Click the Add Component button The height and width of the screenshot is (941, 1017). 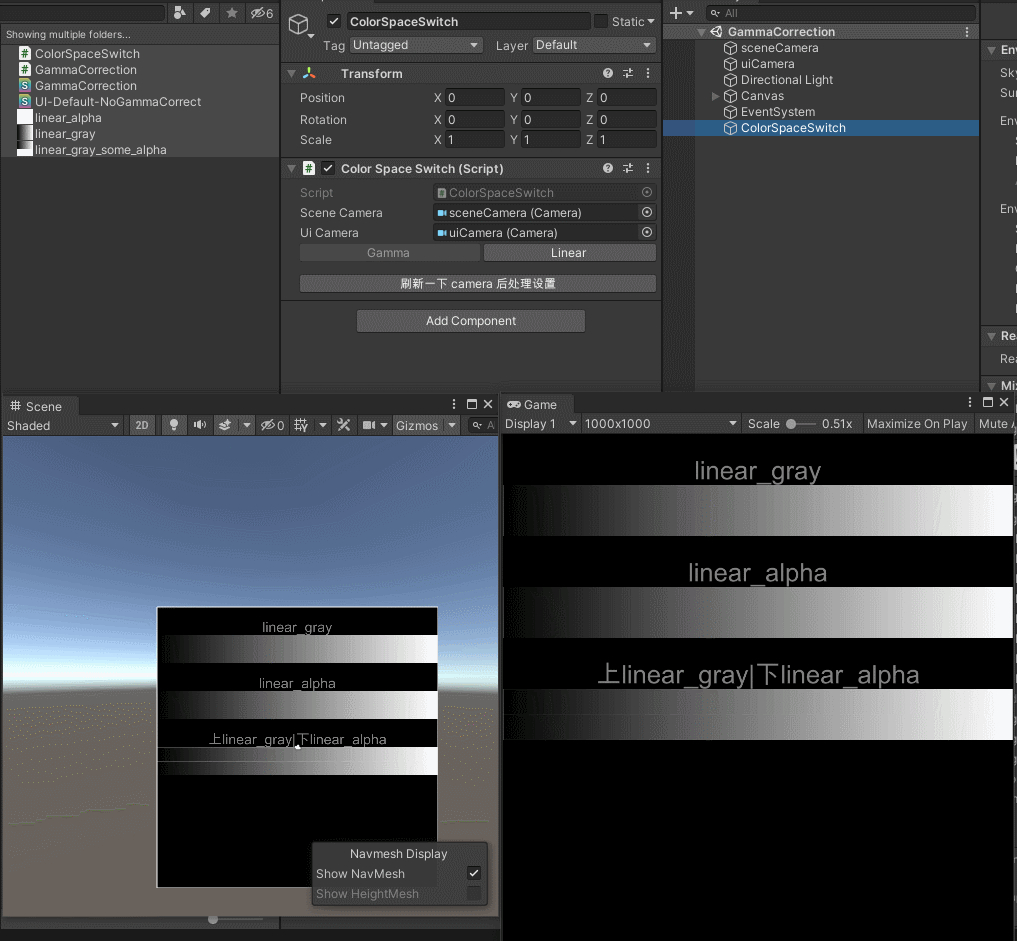click(470, 321)
